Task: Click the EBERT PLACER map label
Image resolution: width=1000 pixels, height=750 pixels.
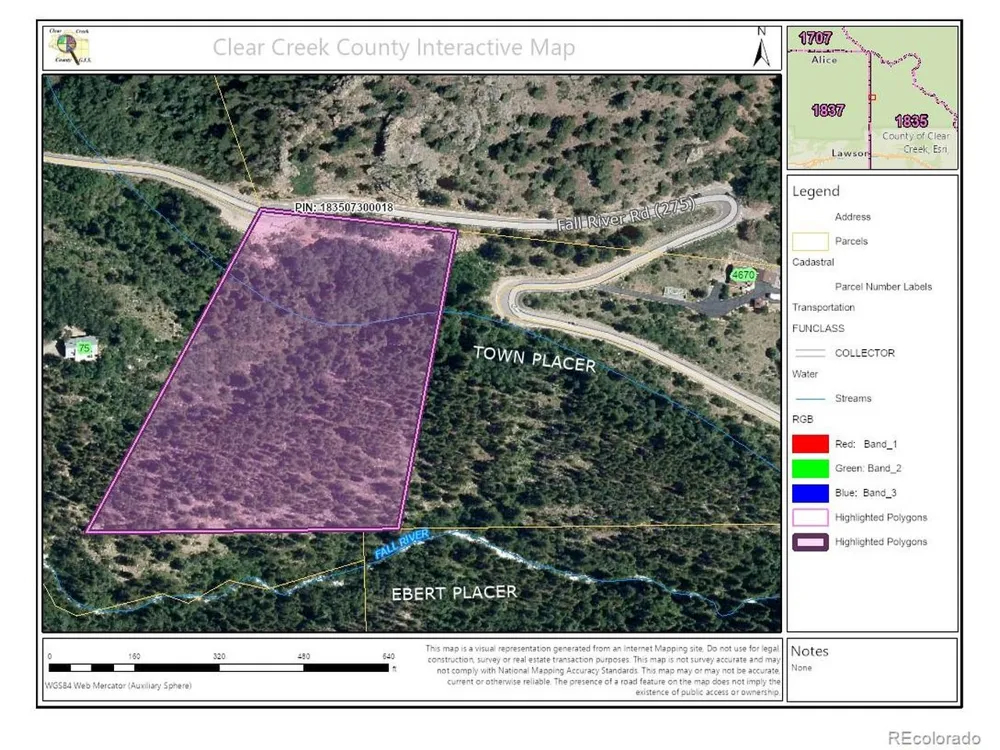Action: (x=453, y=593)
